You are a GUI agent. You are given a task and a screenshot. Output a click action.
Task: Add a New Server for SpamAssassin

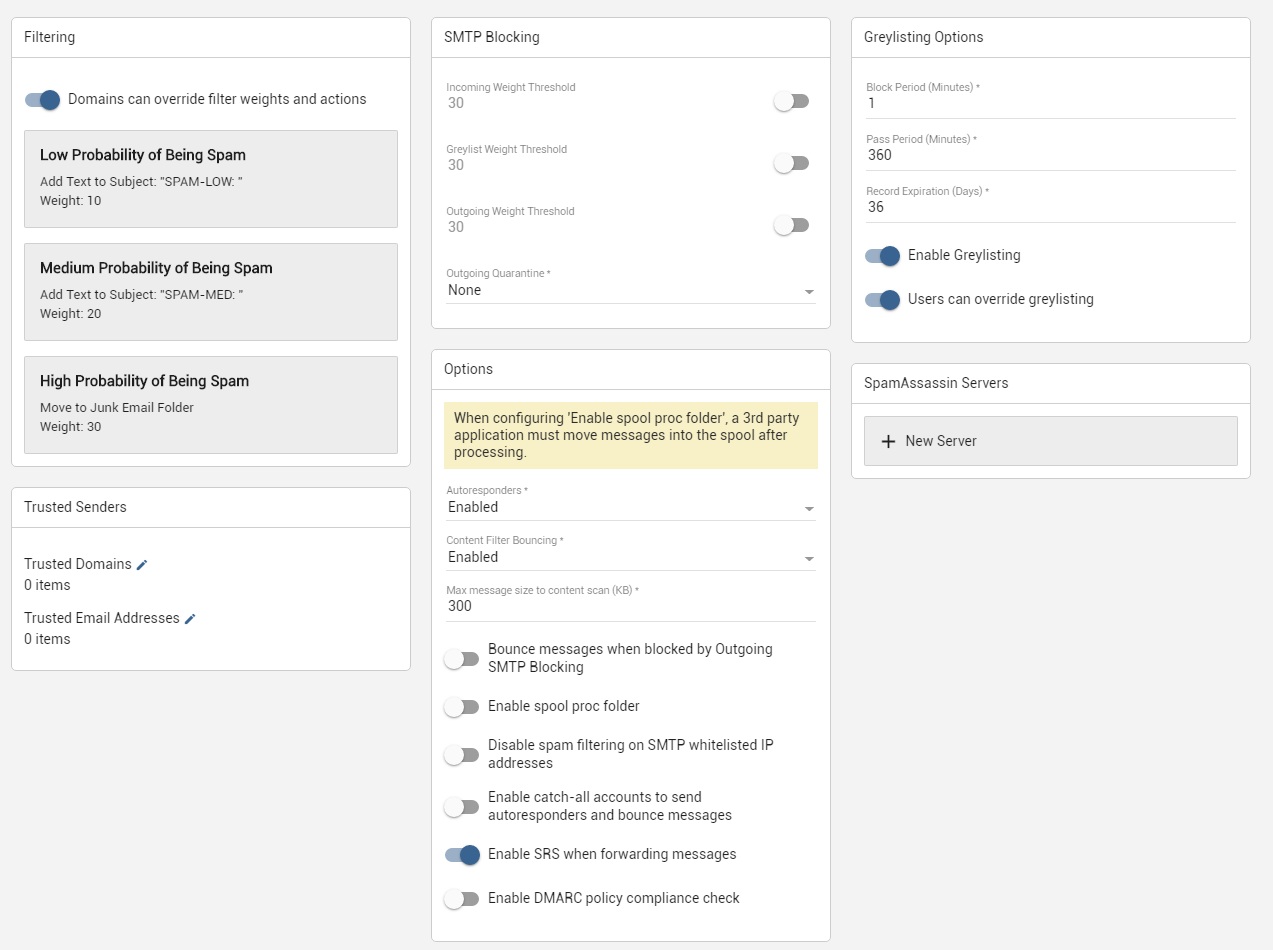coord(1050,441)
